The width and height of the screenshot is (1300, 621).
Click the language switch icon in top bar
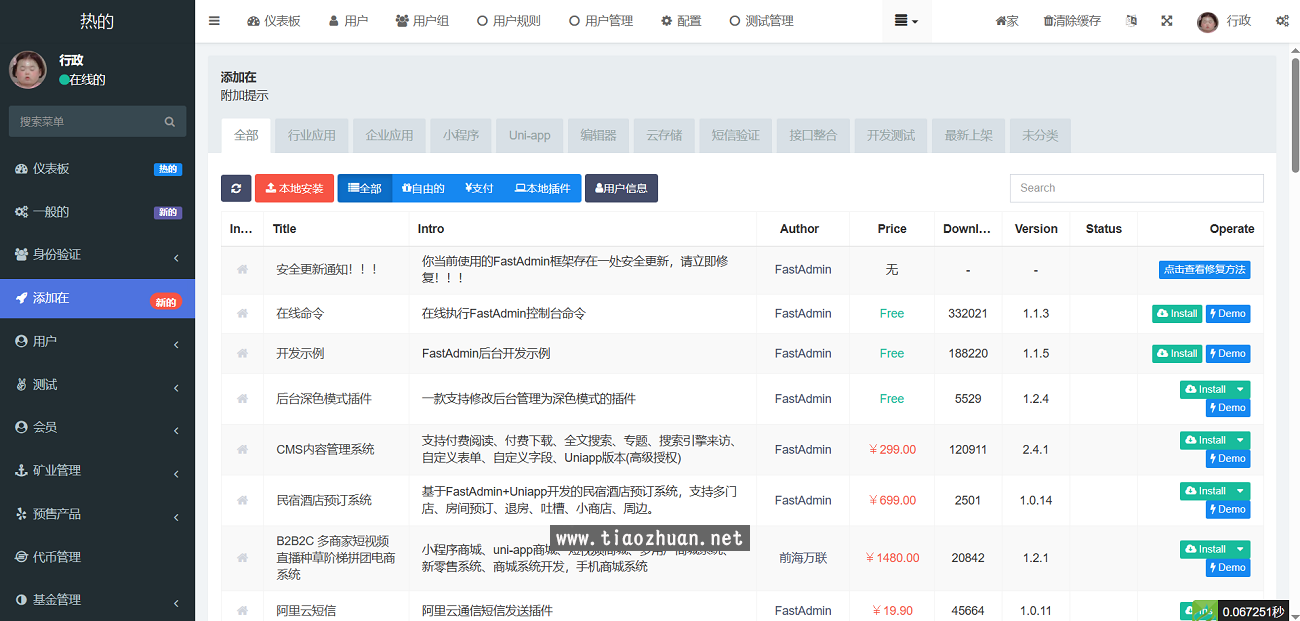tap(1131, 21)
